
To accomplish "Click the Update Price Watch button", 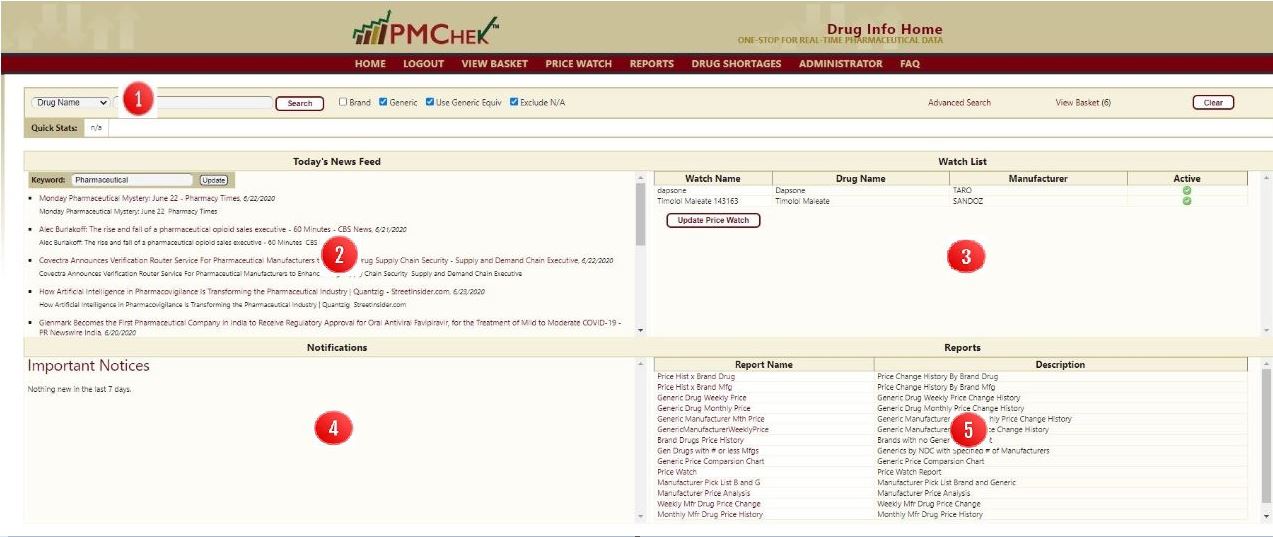I will tap(713, 220).
